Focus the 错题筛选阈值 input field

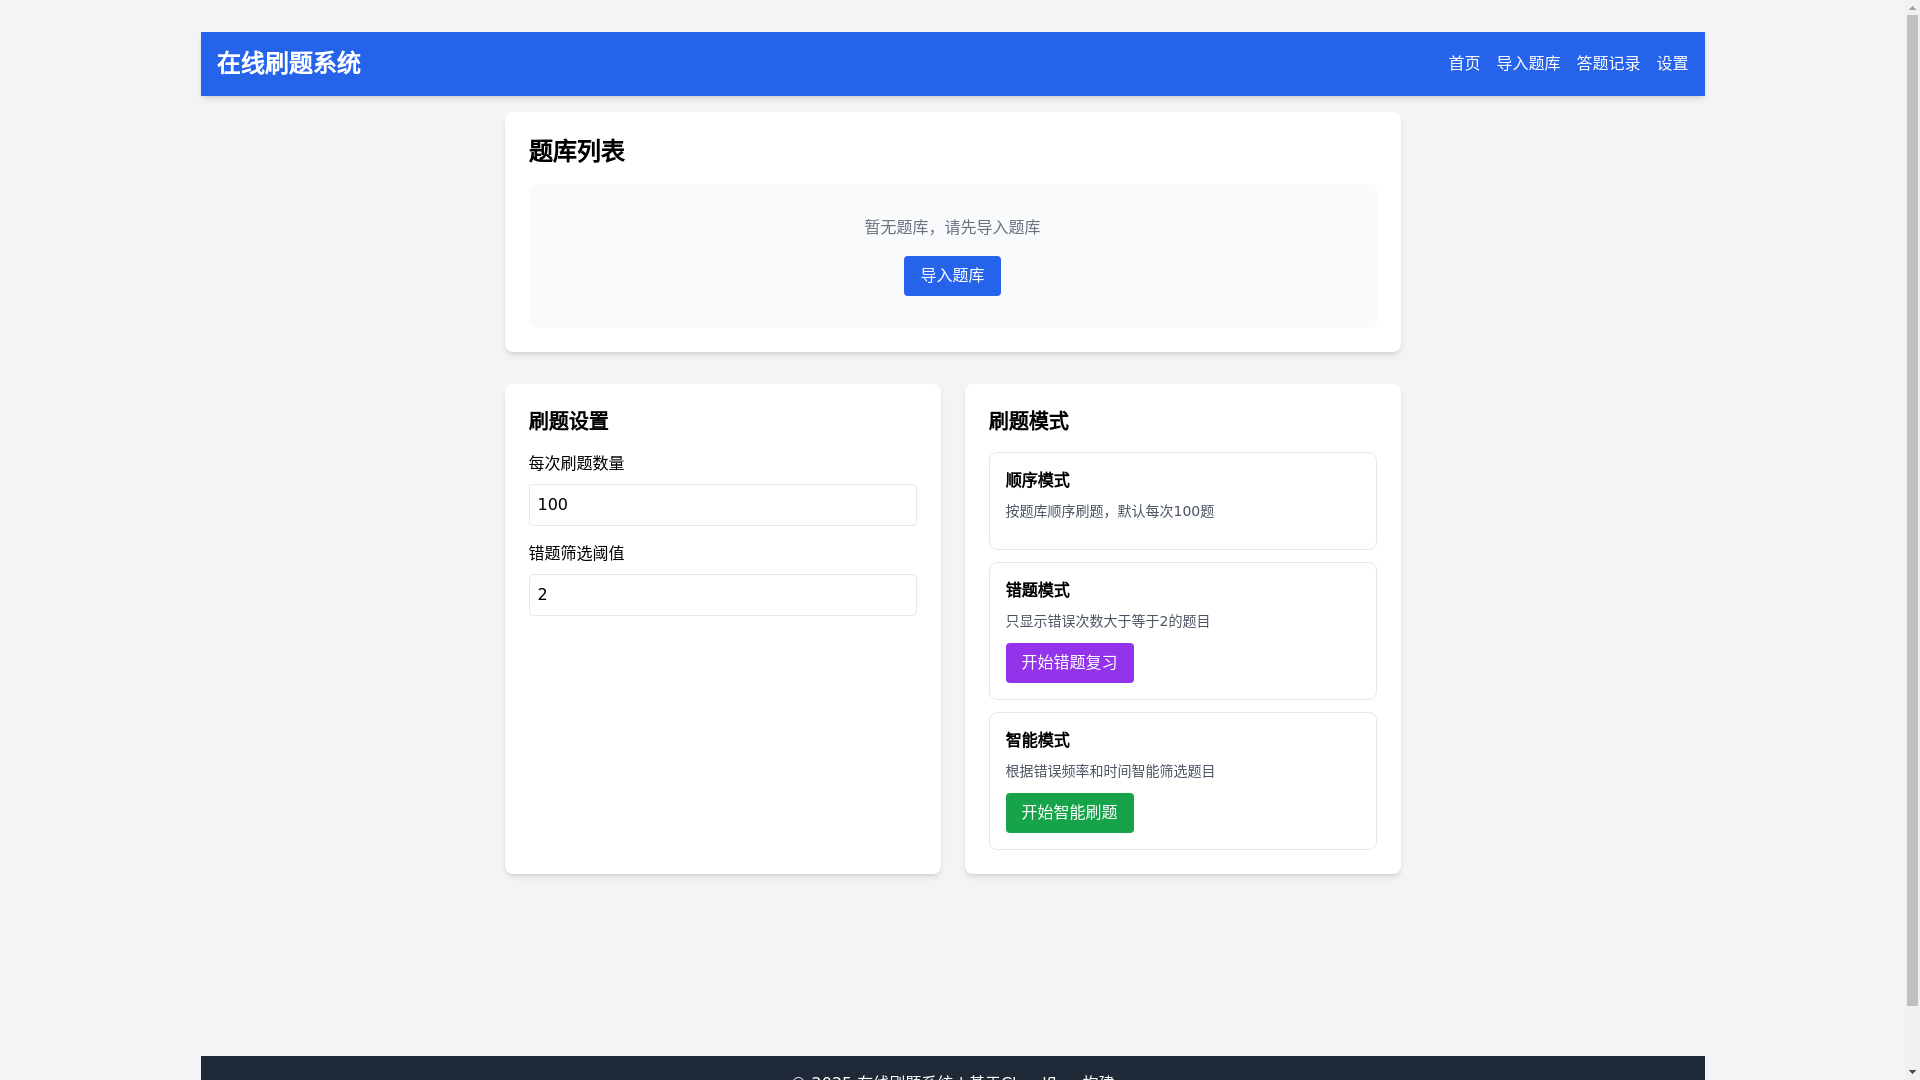click(x=722, y=595)
